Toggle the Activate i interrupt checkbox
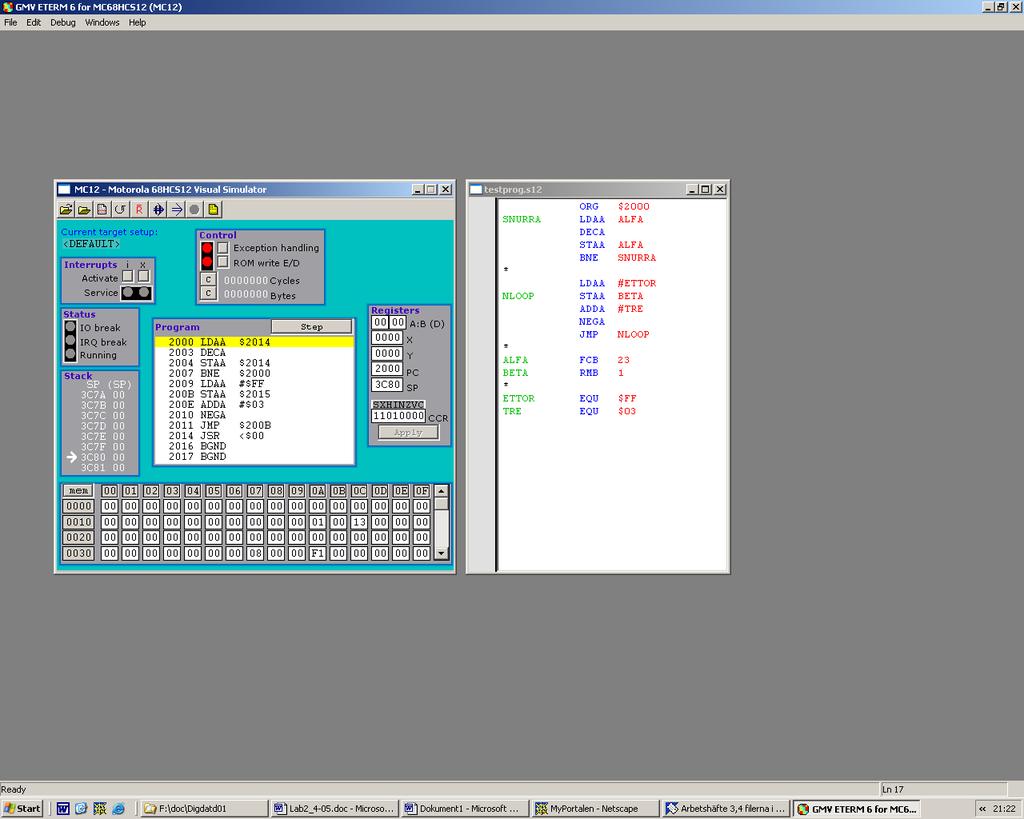Viewport: 1024px width, 819px height. (x=127, y=277)
